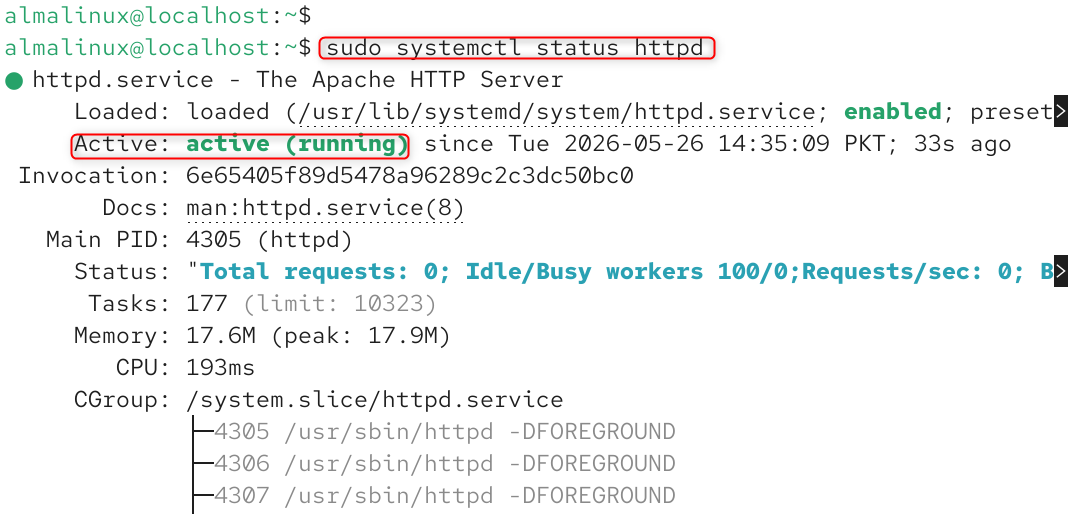Viewport: 1071px width, 514px height.
Task: Click the Tasks value '177'
Action: pos(207,304)
